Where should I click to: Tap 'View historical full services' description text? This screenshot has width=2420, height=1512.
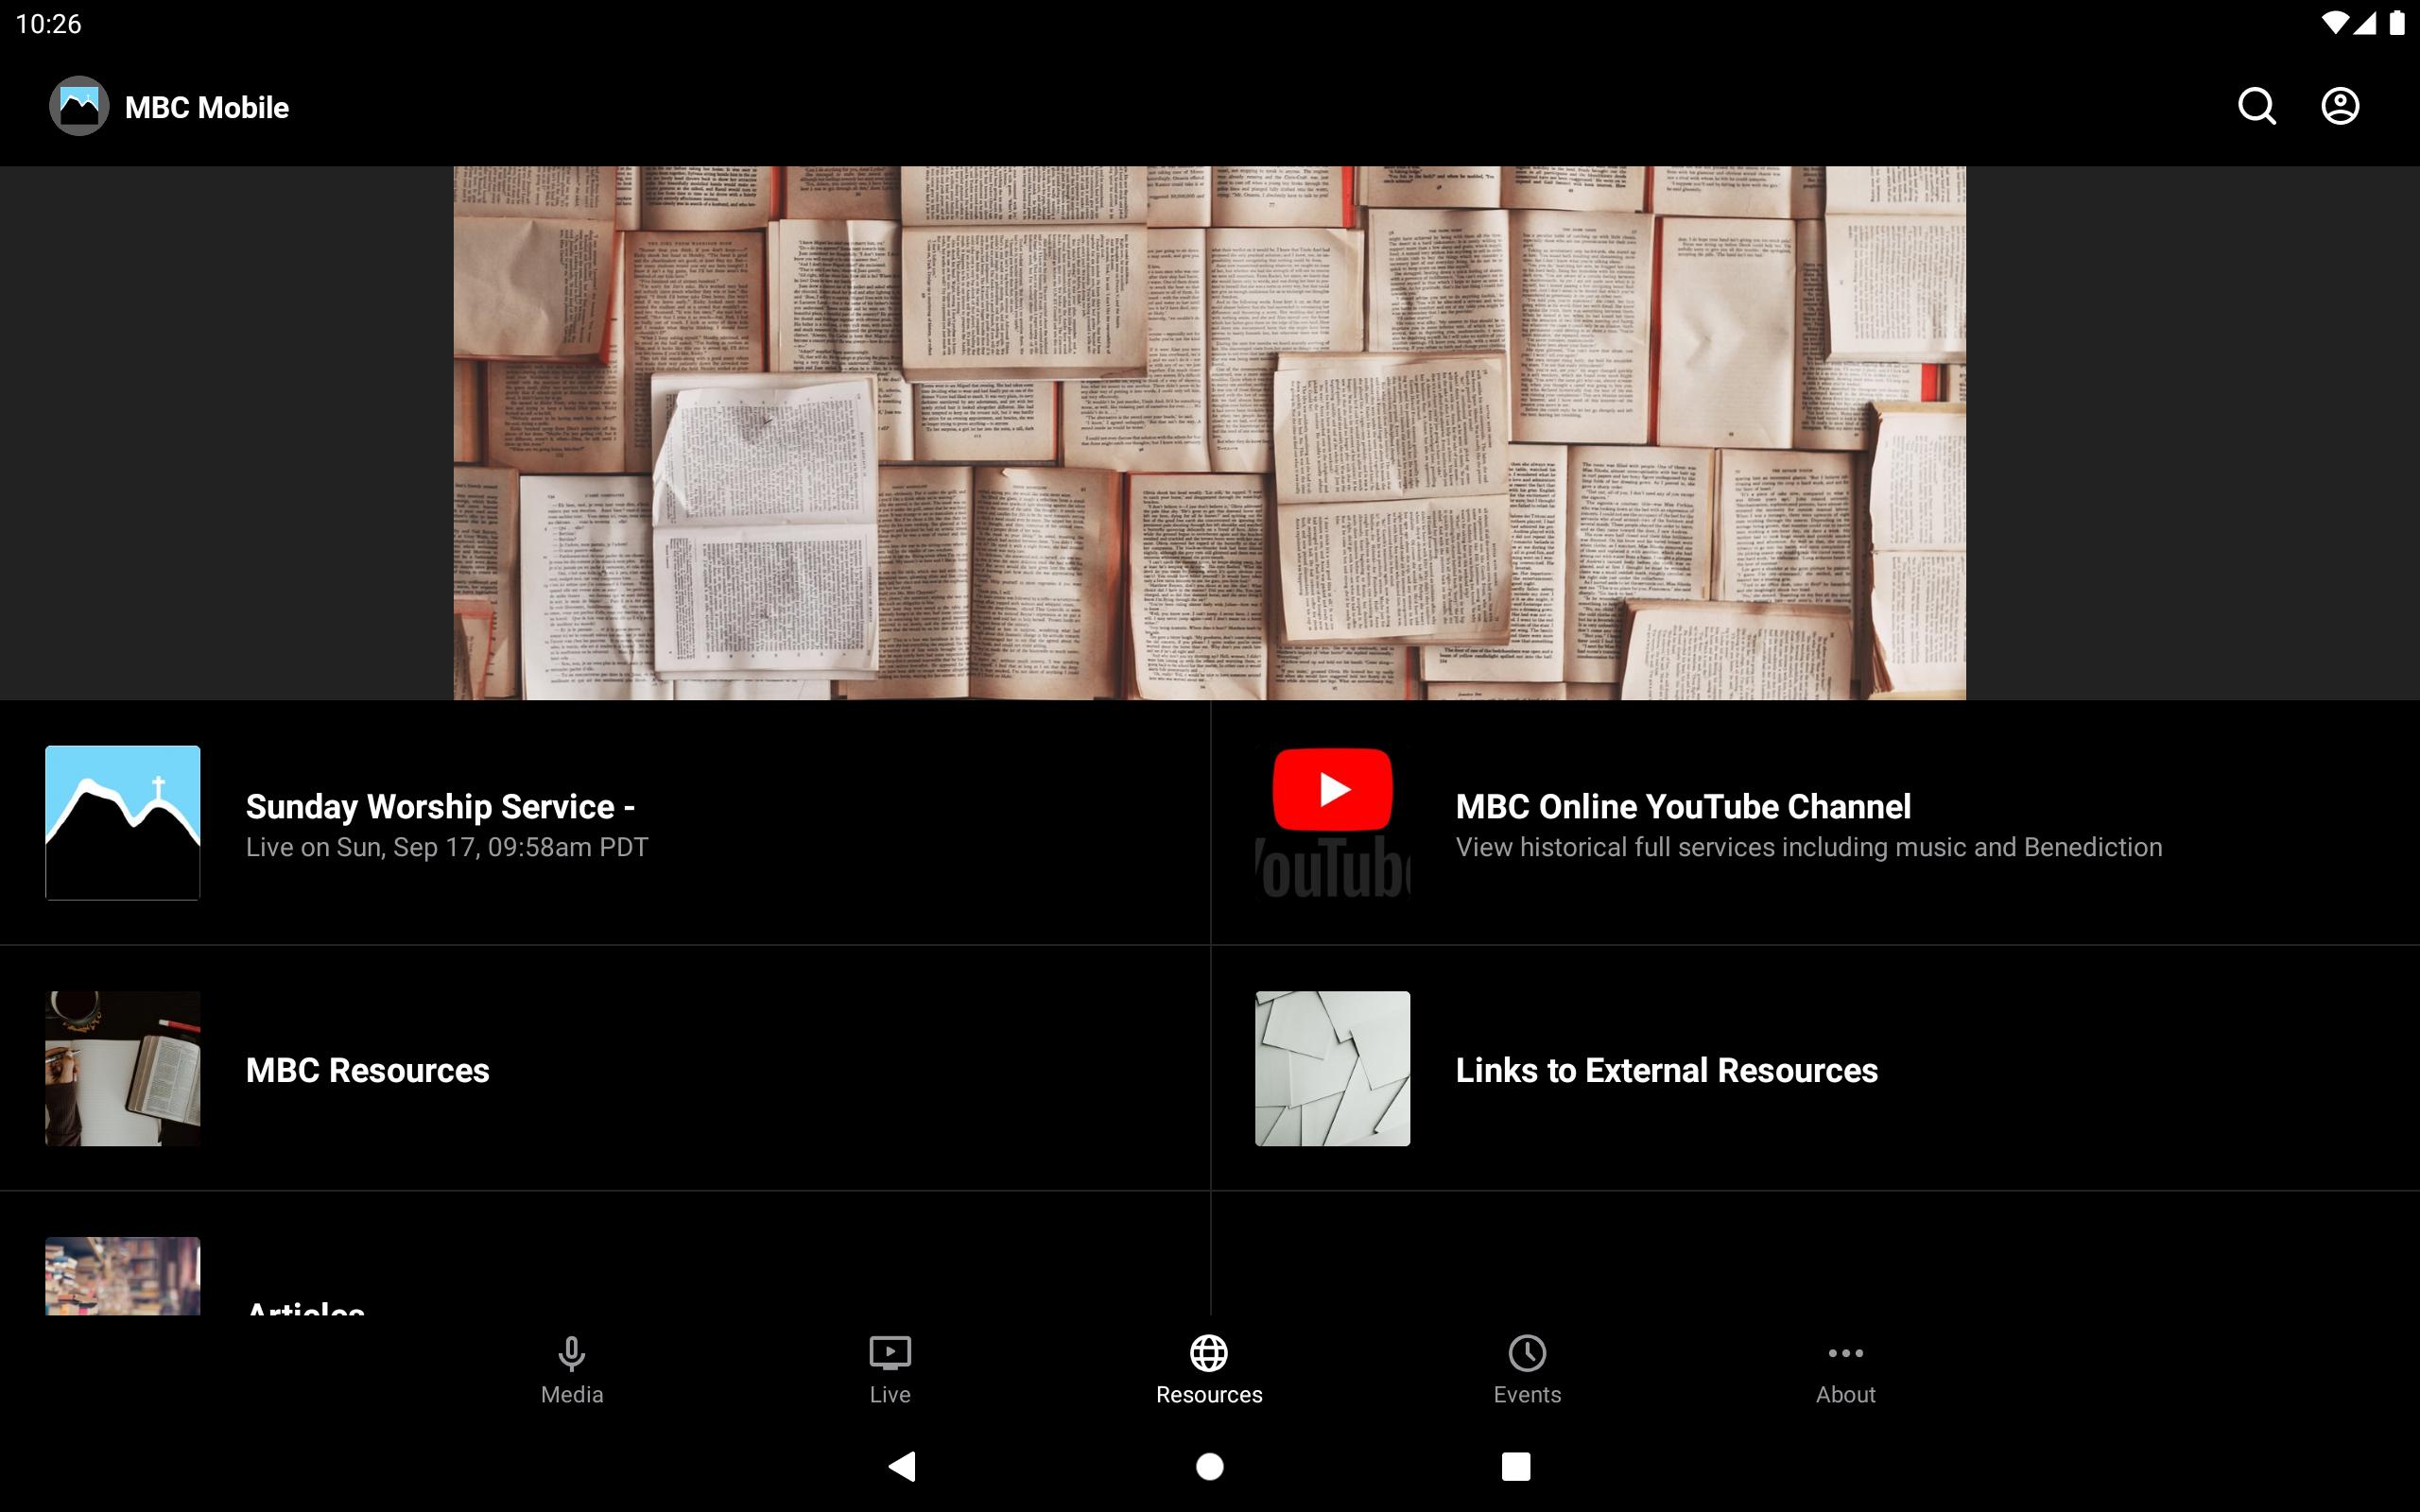pyautogui.click(x=1808, y=847)
